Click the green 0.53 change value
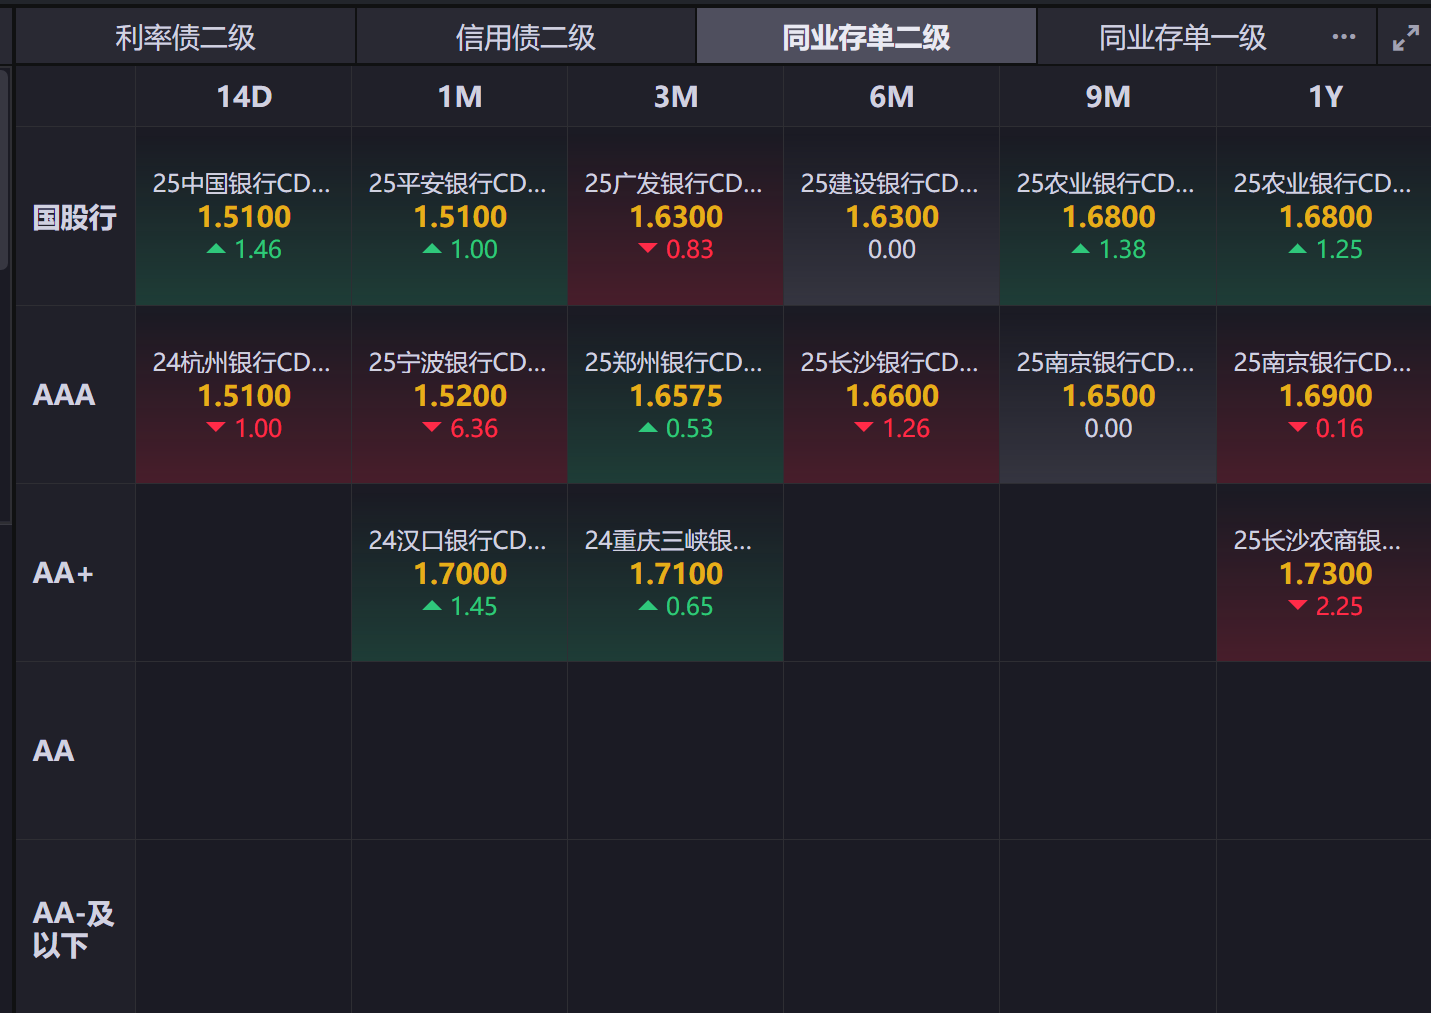1431x1013 pixels. pos(690,429)
